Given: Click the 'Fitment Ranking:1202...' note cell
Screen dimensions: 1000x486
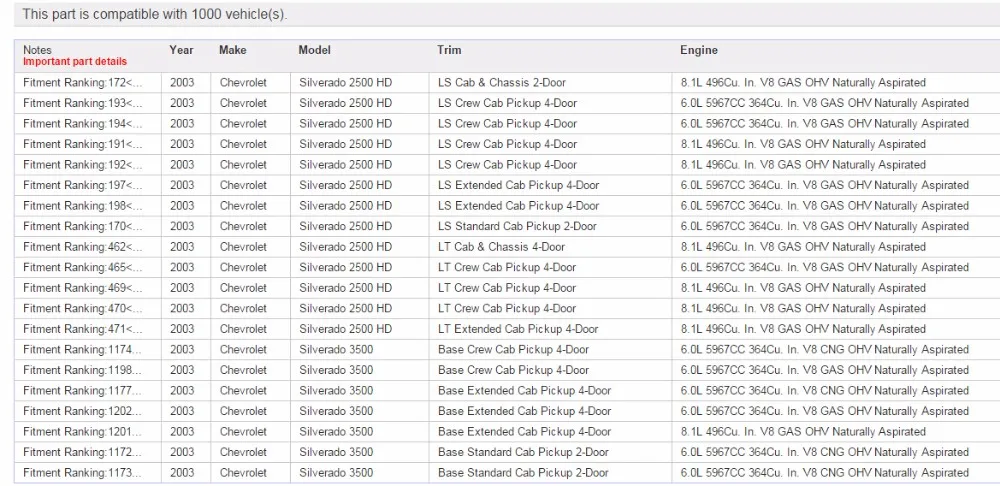Looking at the screenshot, I should point(88,411).
